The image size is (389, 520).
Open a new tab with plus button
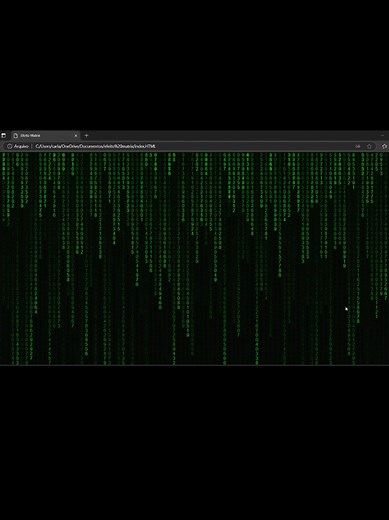click(86, 135)
